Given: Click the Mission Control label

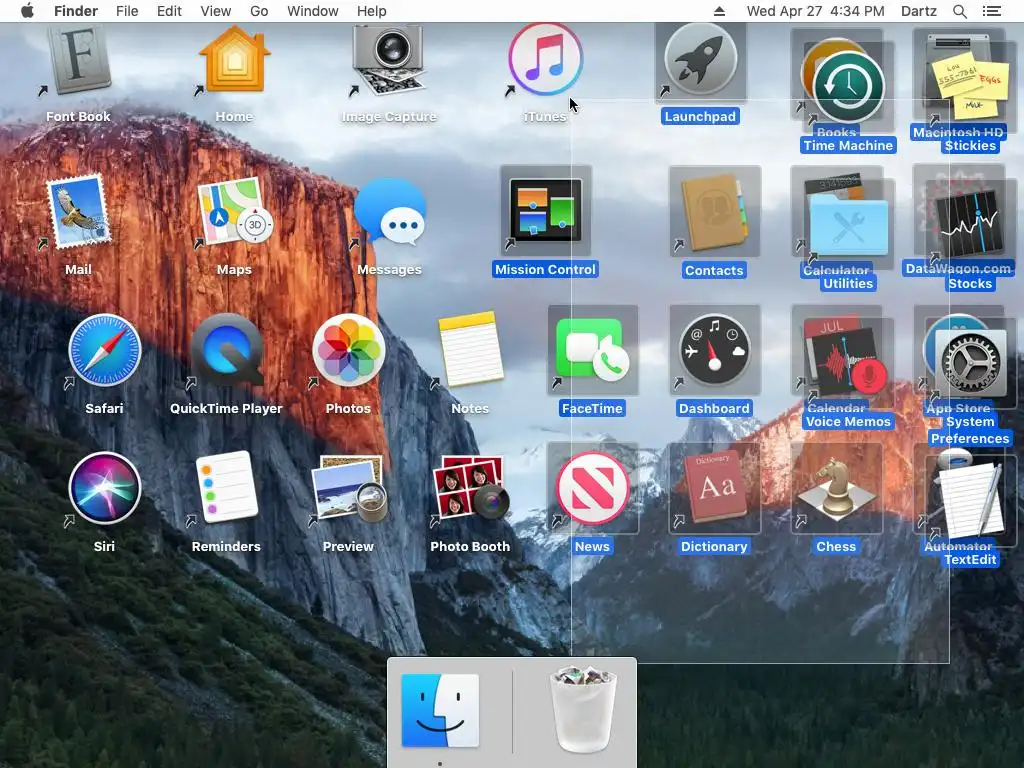Looking at the screenshot, I should (545, 269).
